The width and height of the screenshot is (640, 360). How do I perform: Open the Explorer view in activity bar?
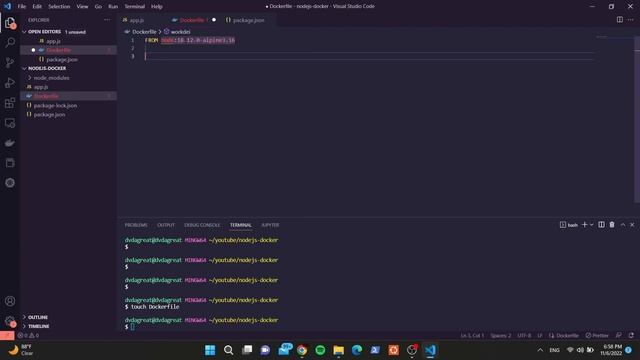10,23
